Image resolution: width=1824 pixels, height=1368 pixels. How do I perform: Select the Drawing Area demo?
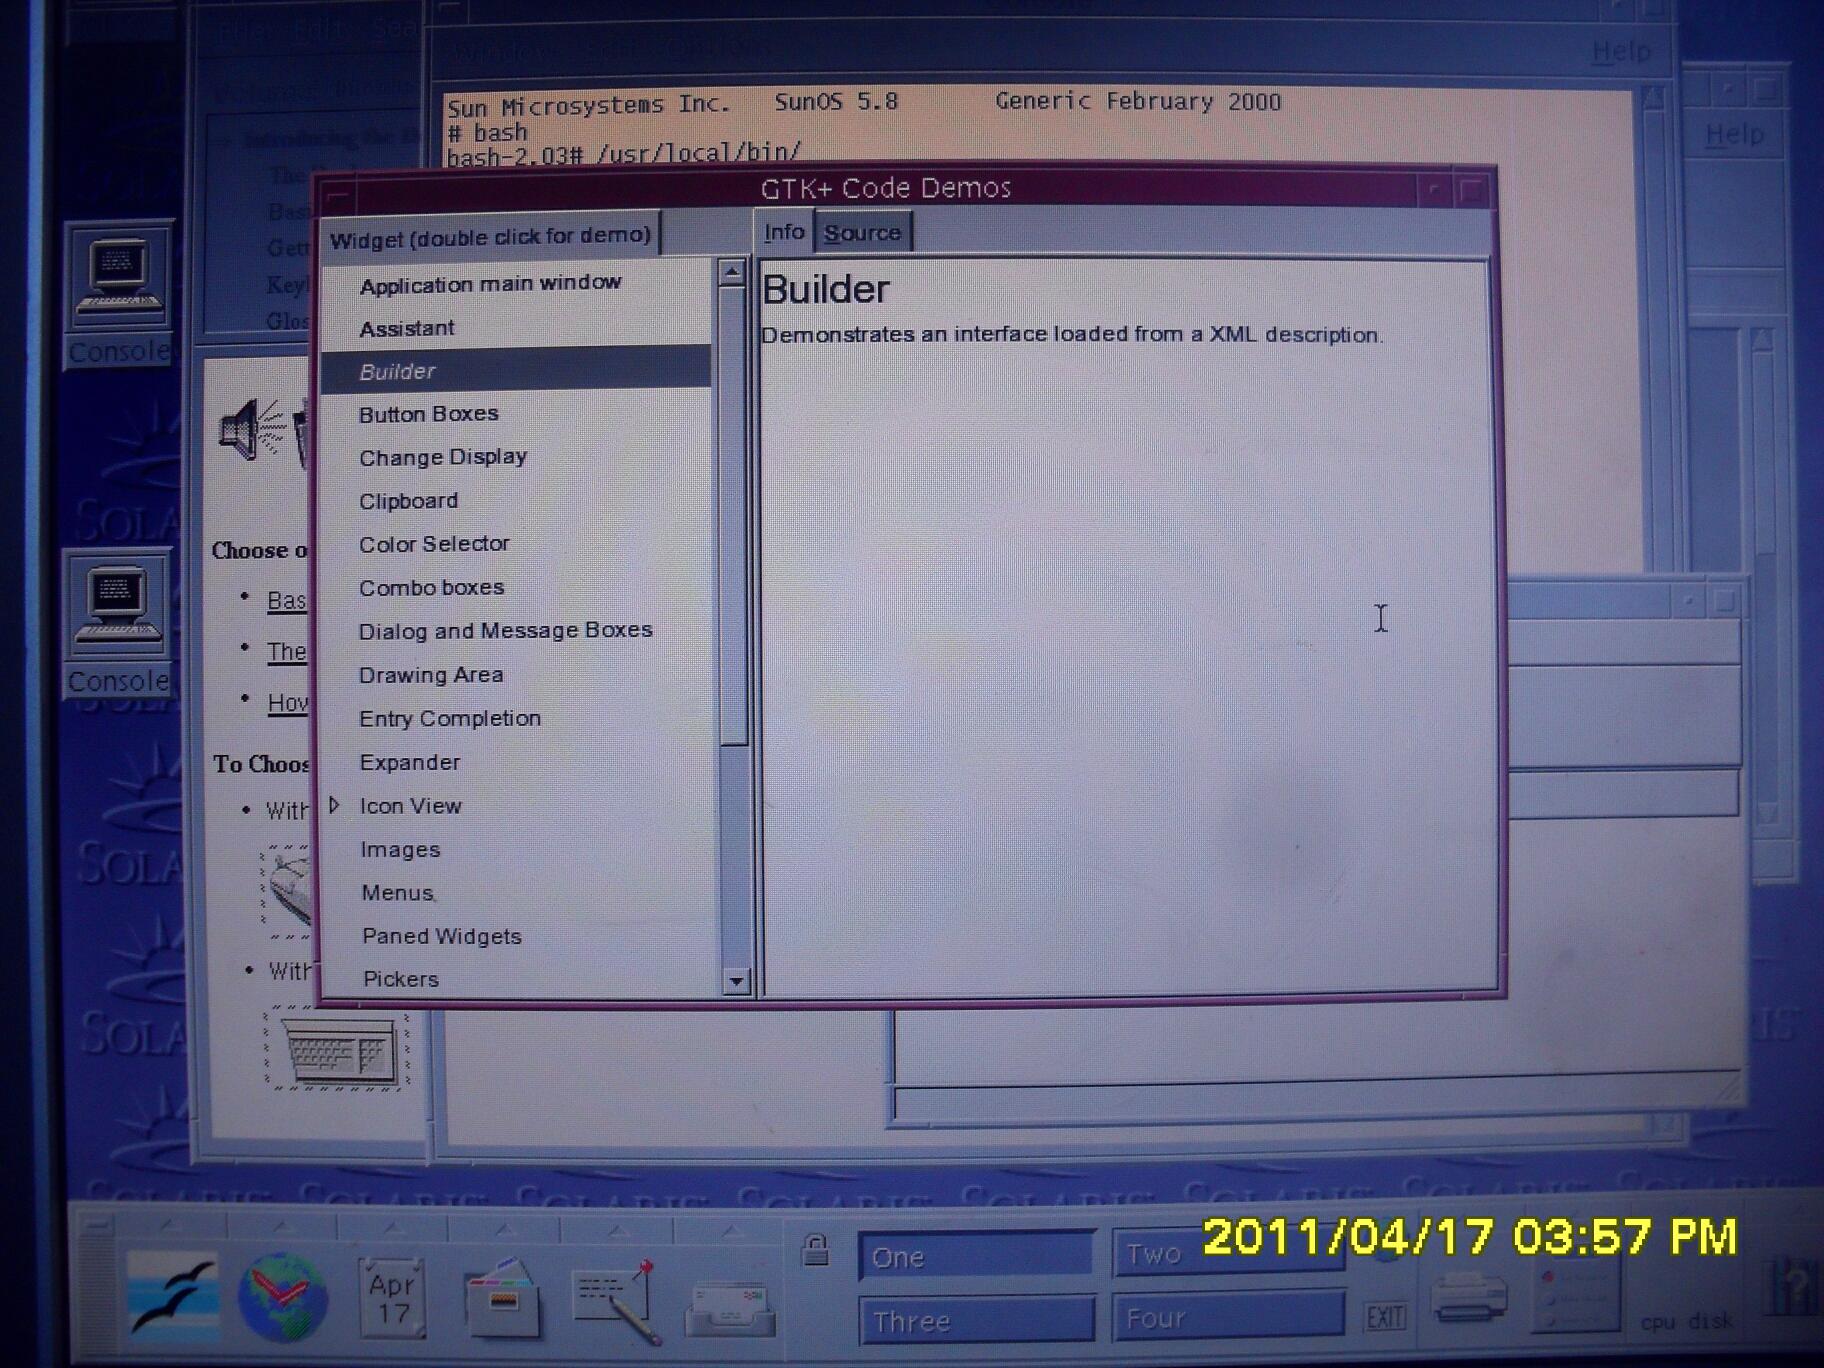coord(431,675)
